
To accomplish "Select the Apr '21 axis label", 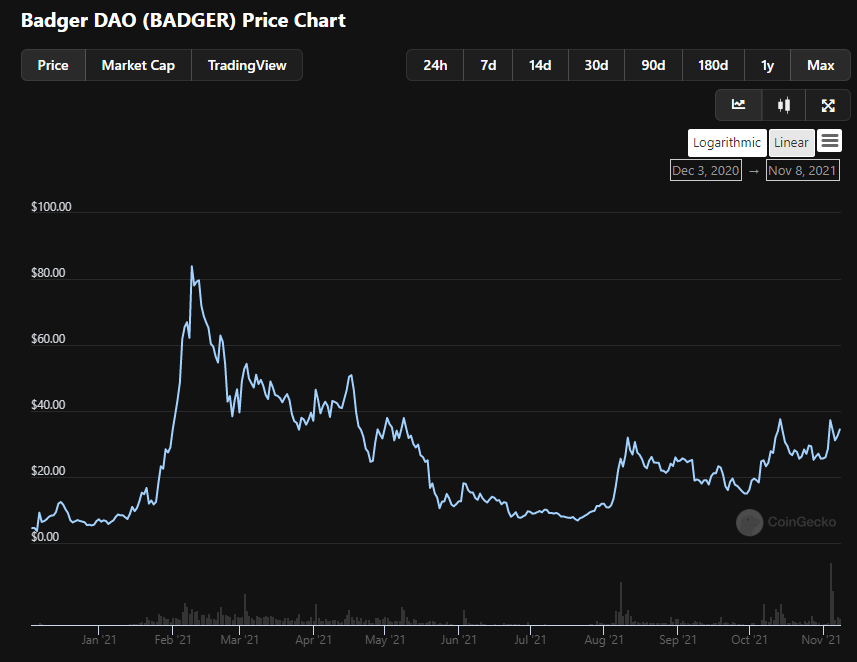I will coord(313,640).
